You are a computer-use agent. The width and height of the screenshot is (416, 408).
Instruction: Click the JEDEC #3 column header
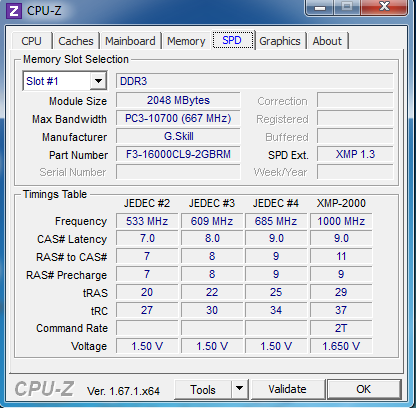point(212,203)
